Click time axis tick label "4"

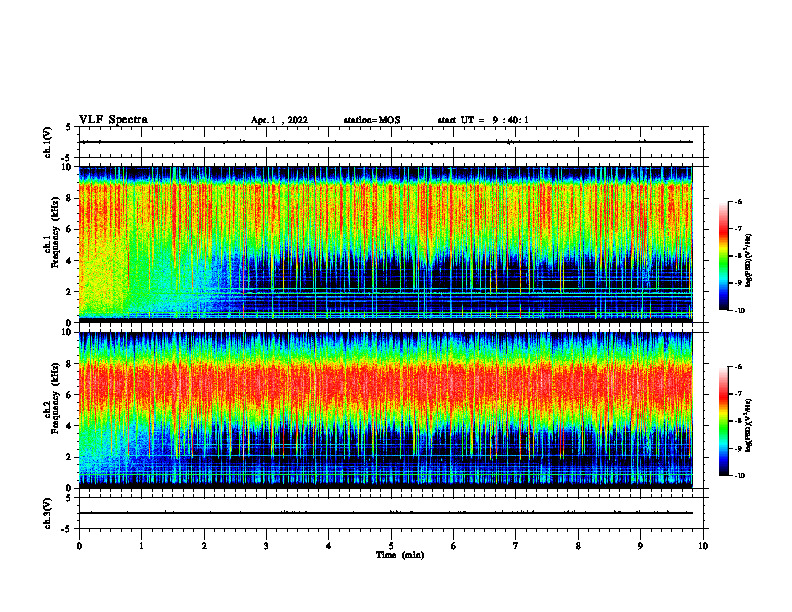(329, 546)
